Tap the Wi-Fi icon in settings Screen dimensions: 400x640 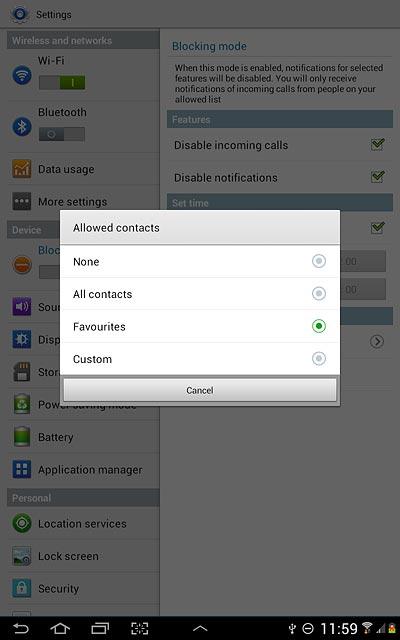[x=22, y=75]
